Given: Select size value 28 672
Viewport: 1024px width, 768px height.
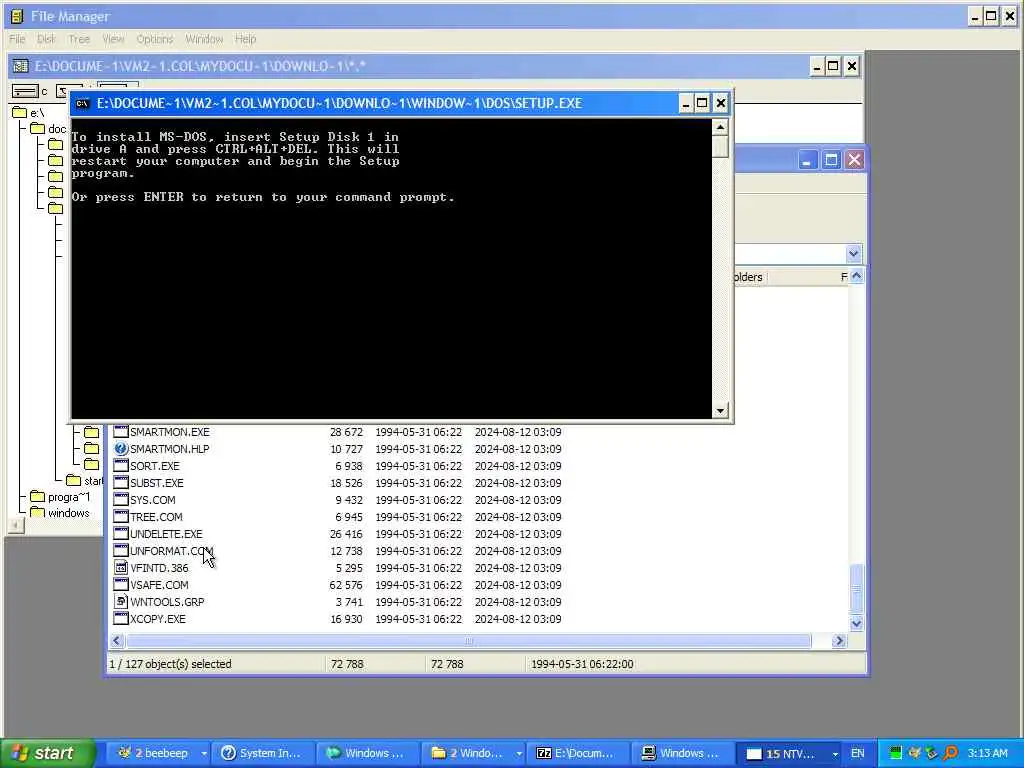Looking at the screenshot, I should (345, 432).
